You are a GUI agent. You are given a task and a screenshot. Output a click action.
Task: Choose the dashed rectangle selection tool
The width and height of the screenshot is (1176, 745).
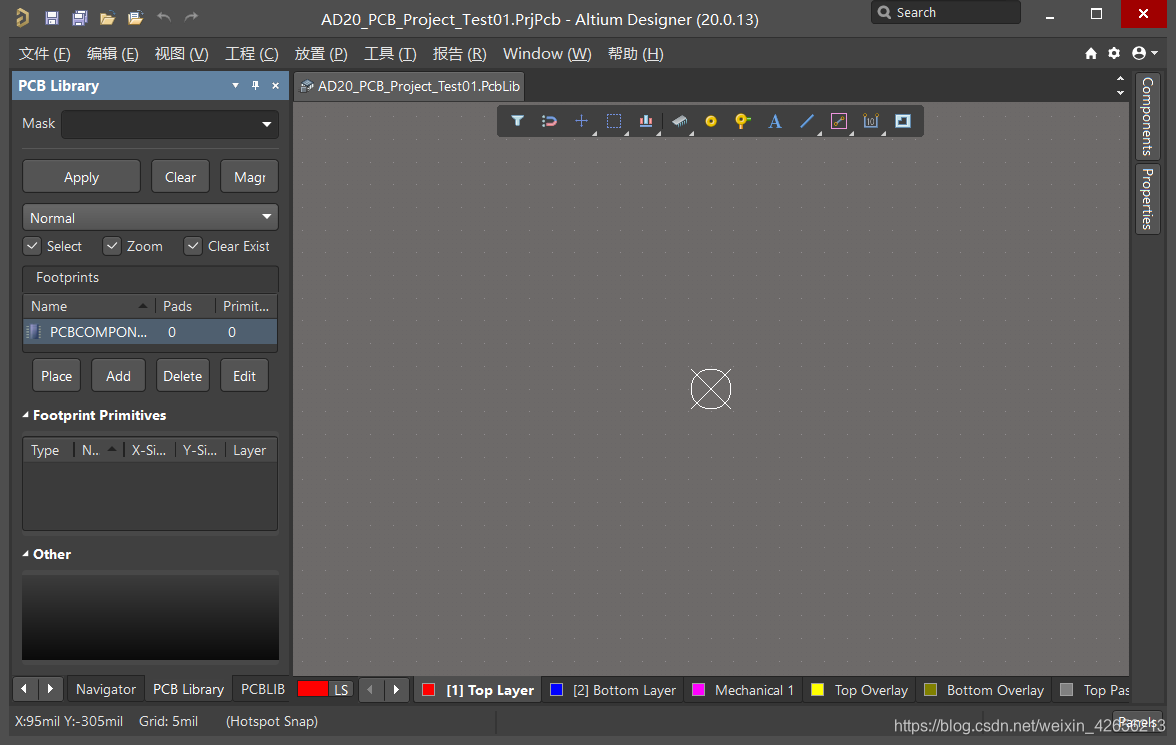tap(614, 121)
